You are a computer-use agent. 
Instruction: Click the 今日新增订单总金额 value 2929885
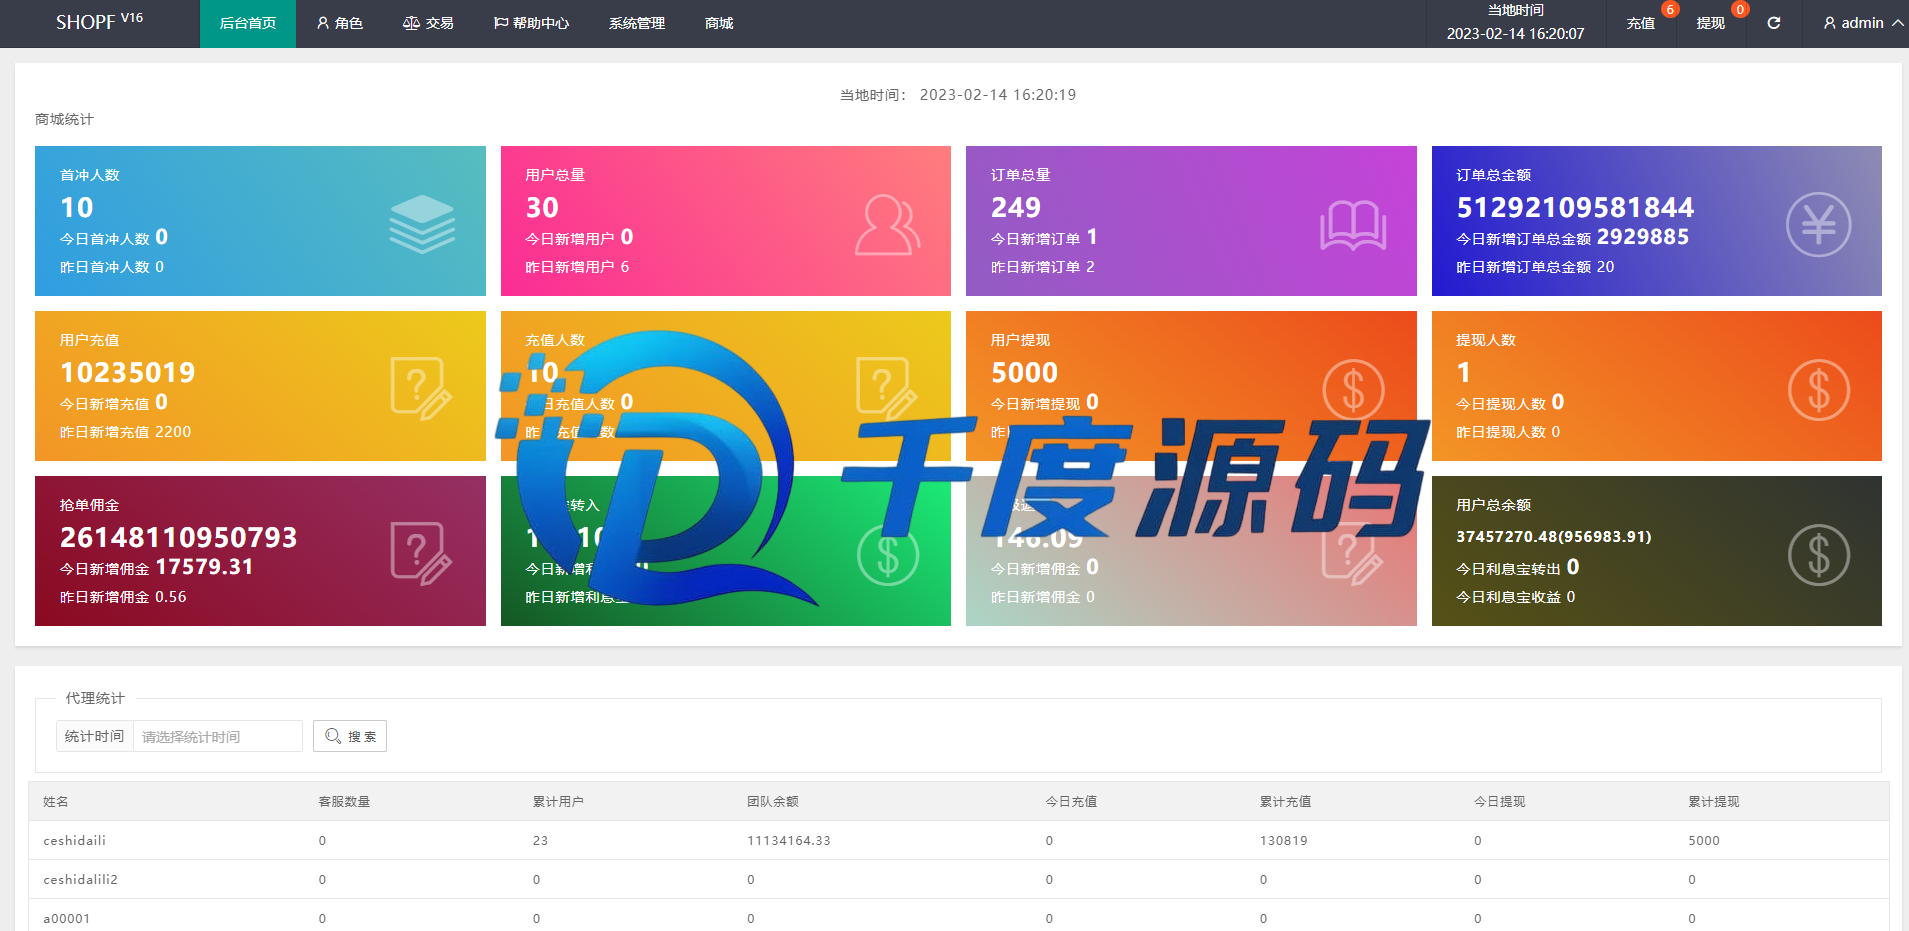click(1643, 237)
